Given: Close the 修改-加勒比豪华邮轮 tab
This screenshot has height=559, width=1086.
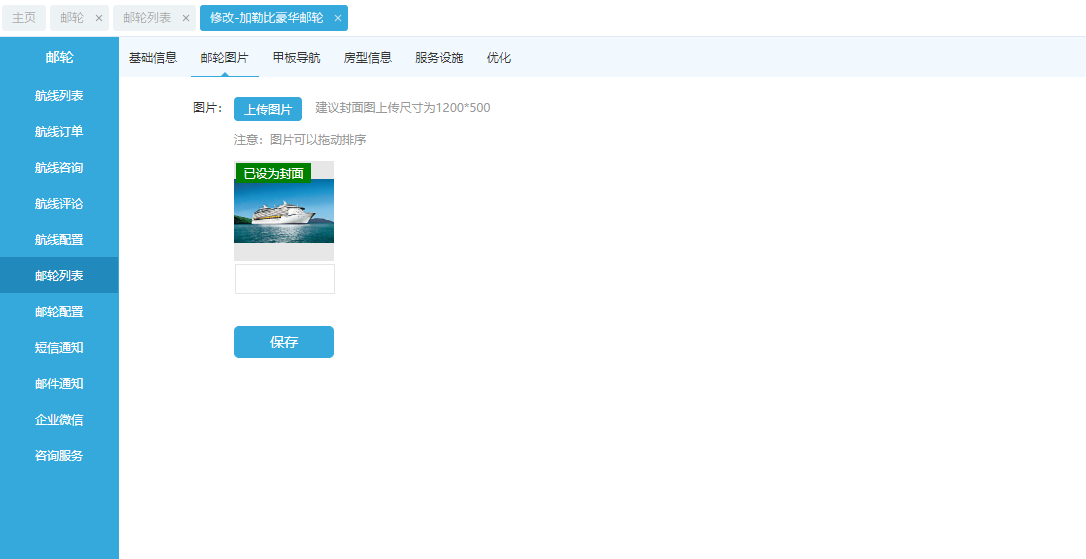Looking at the screenshot, I should 338,18.
